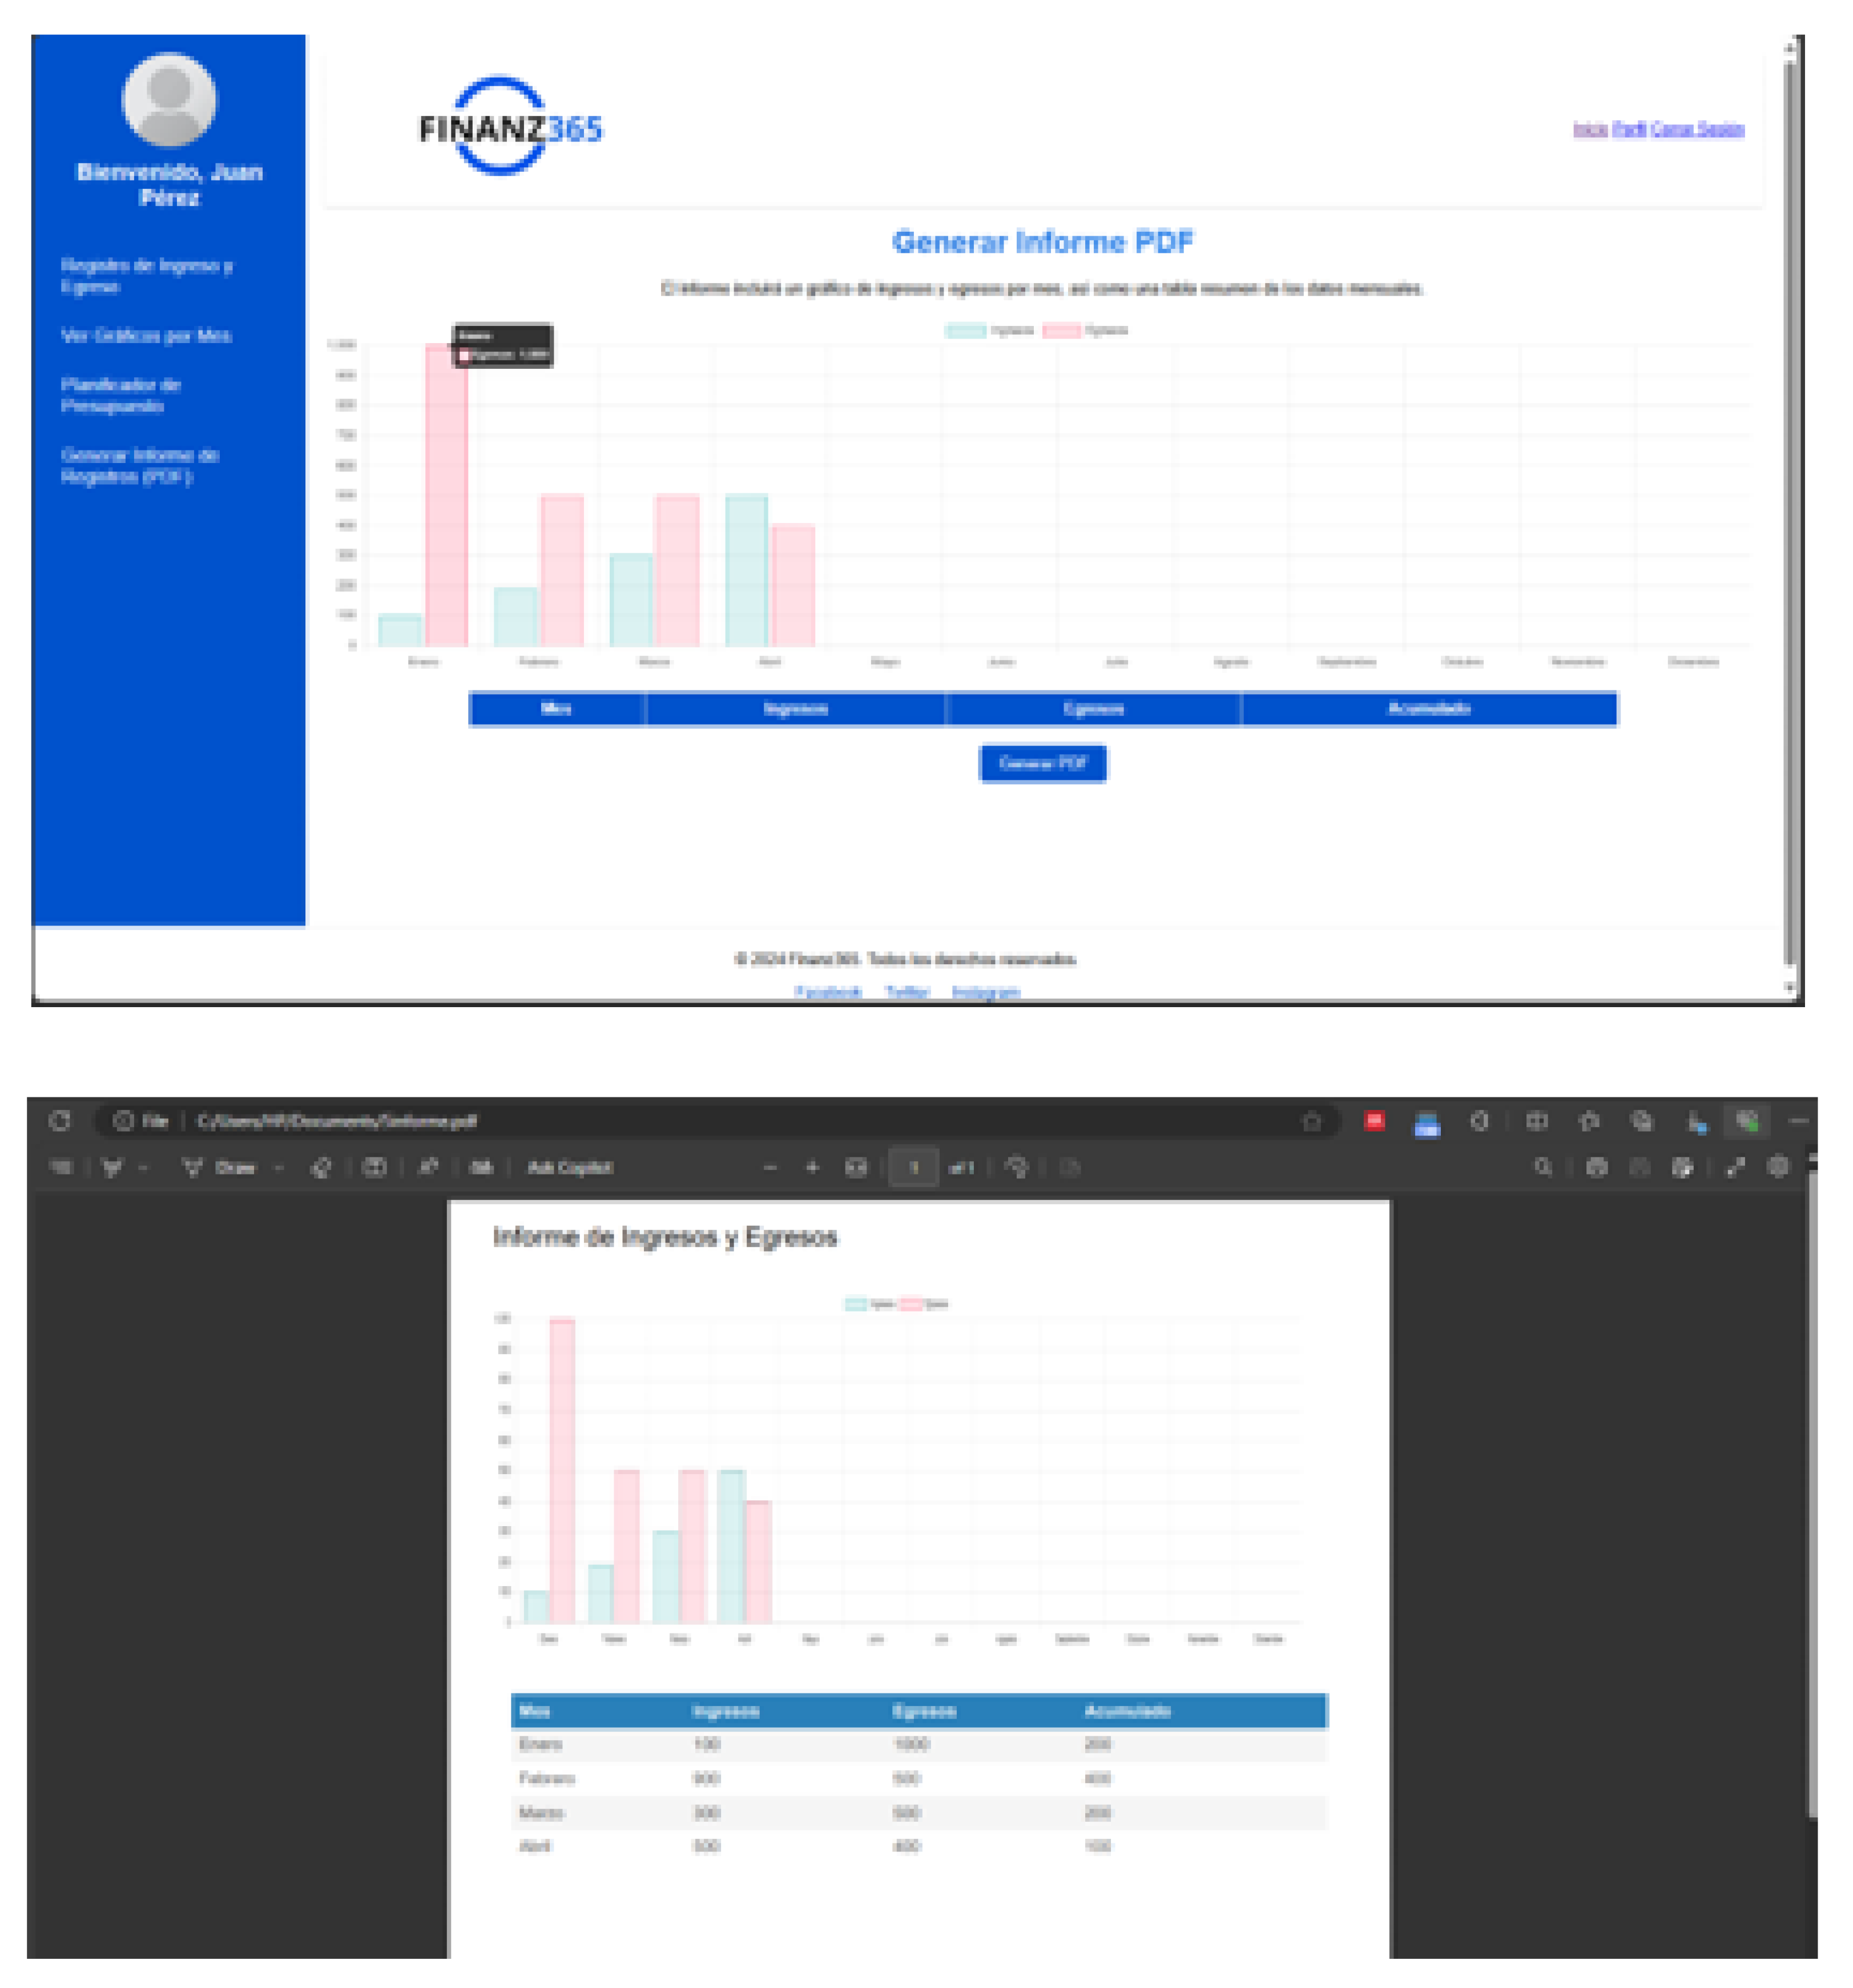Viewport: 1853px width, 1988px height.
Task: Click the Generar PDF button
Action: pos(1044,763)
